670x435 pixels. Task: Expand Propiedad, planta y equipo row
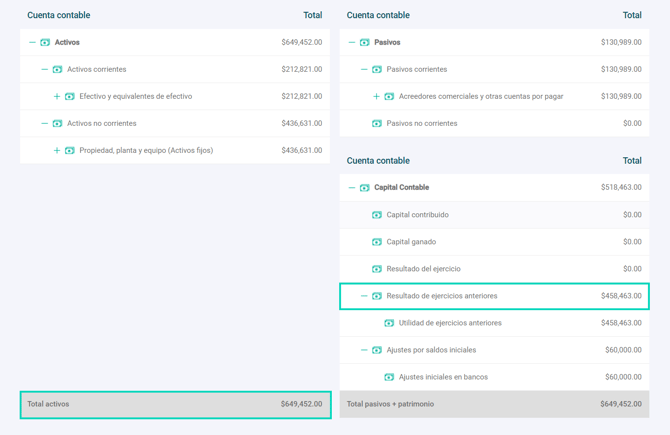(x=57, y=151)
